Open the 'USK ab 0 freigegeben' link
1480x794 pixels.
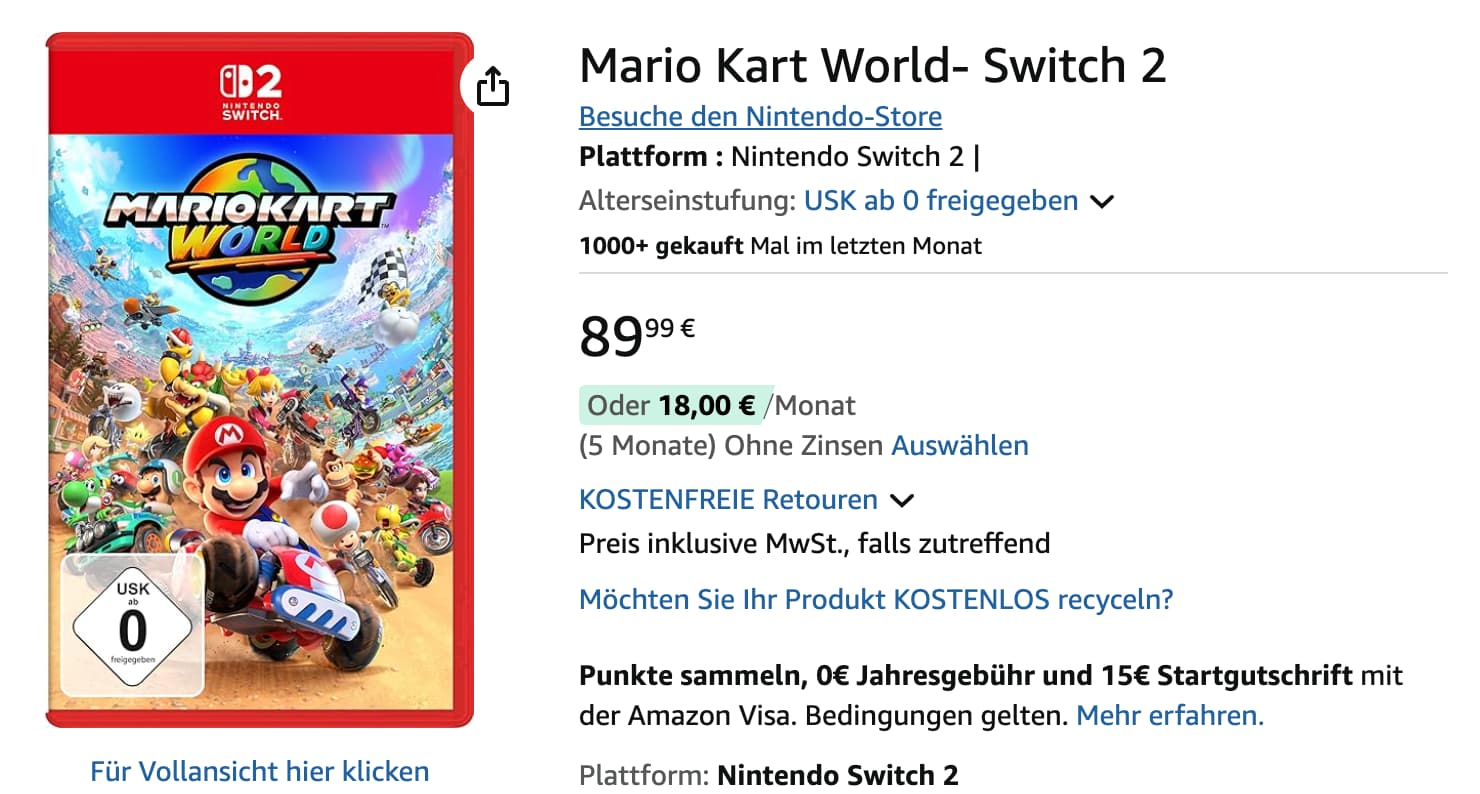point(940,201)
